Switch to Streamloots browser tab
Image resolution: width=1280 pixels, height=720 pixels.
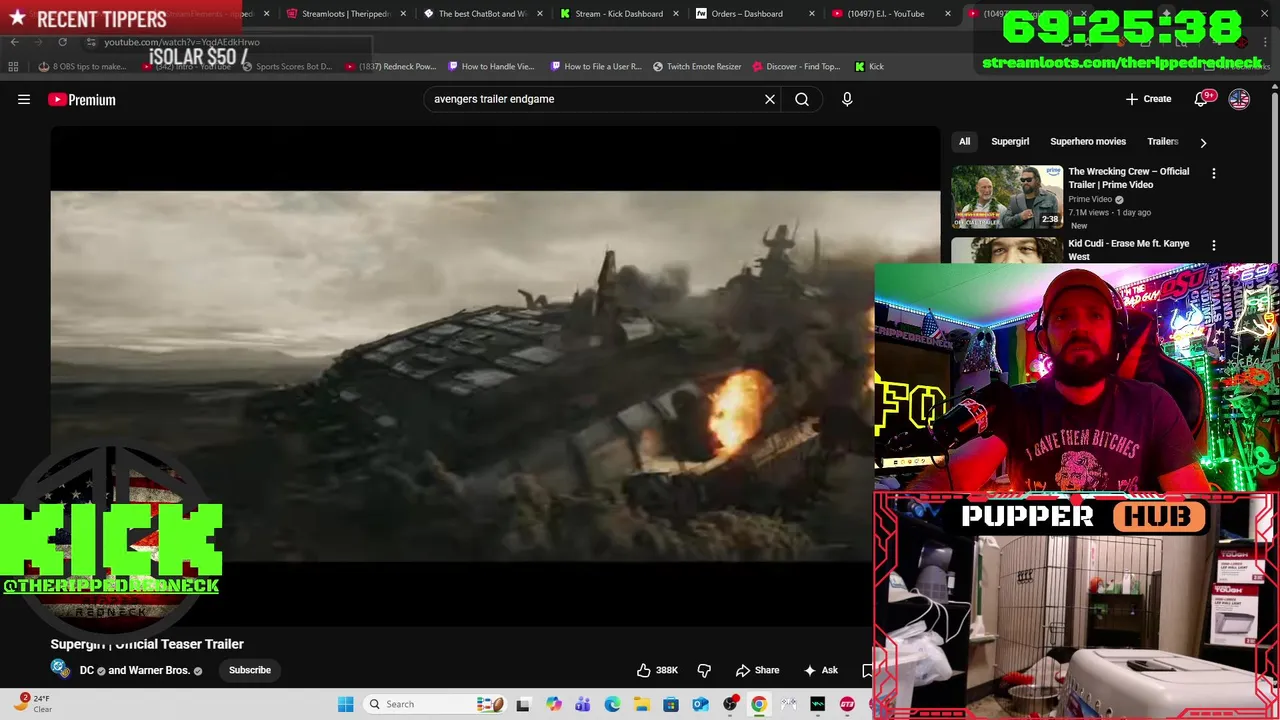click(x=345, y=14)
